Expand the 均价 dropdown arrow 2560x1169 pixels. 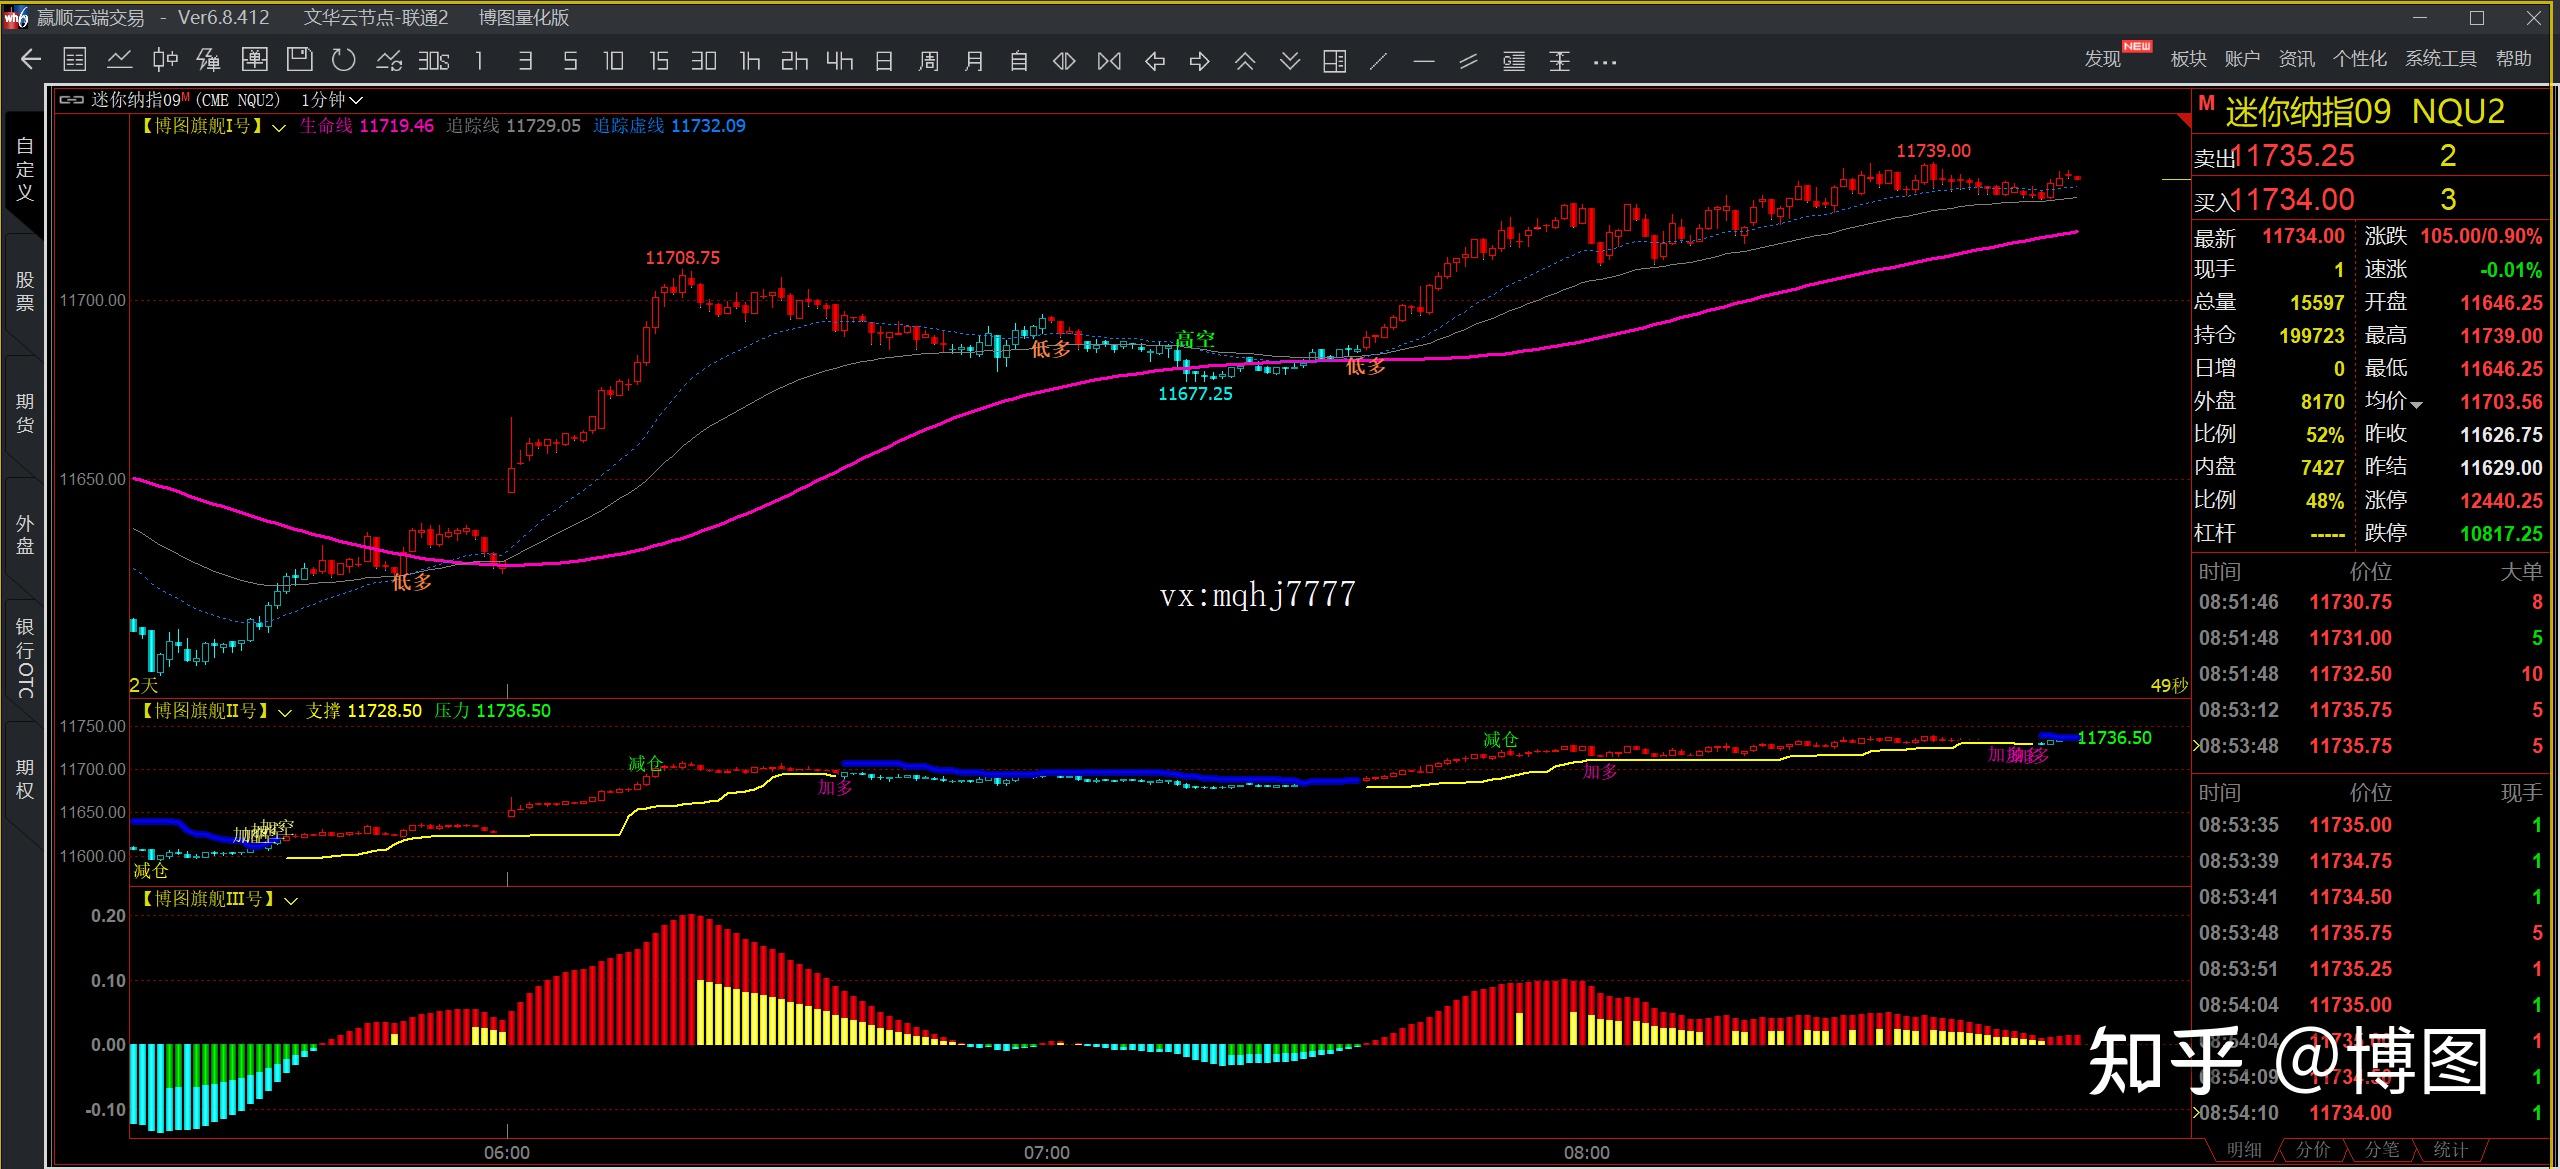[2417, 405]
